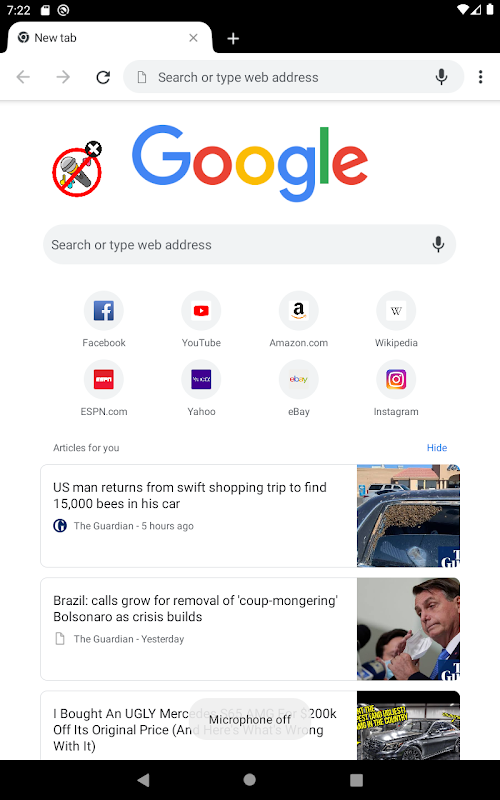Tap the microphone in the Google search box

coord(438,244)
